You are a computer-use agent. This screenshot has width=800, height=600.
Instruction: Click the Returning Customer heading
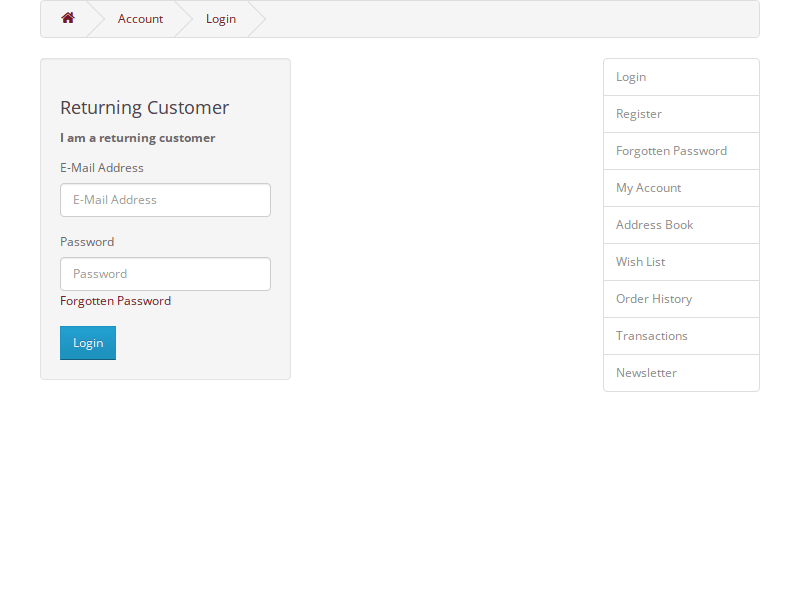(x=145, y=108)
